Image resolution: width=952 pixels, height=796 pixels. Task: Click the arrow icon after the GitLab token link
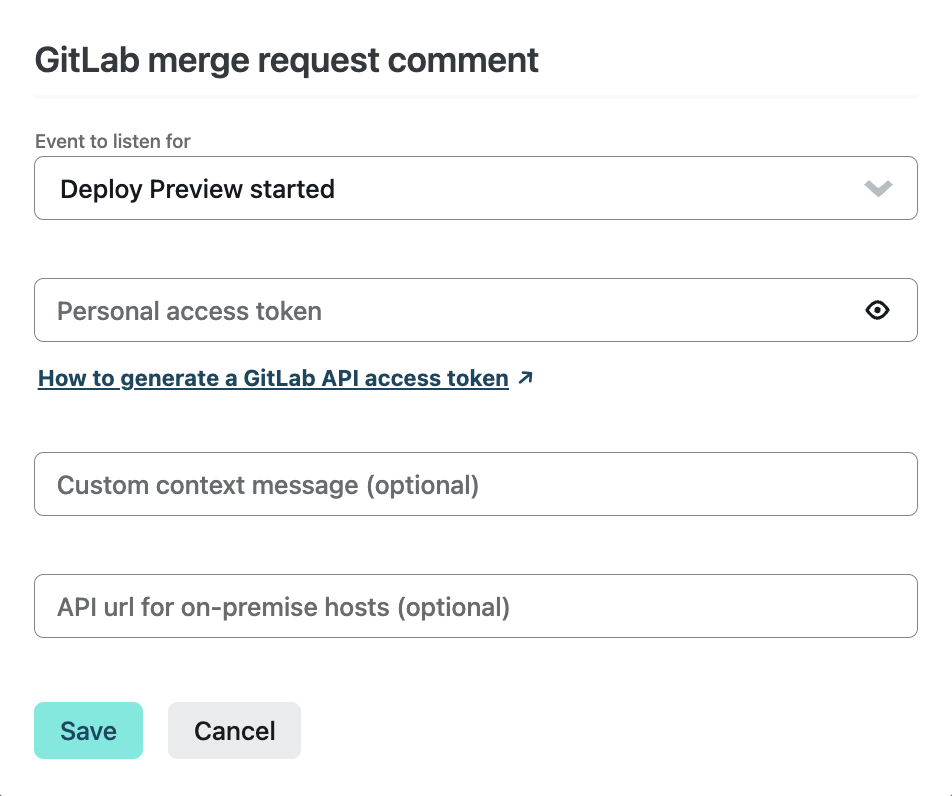pyautogui.click(x=526, y=378)
